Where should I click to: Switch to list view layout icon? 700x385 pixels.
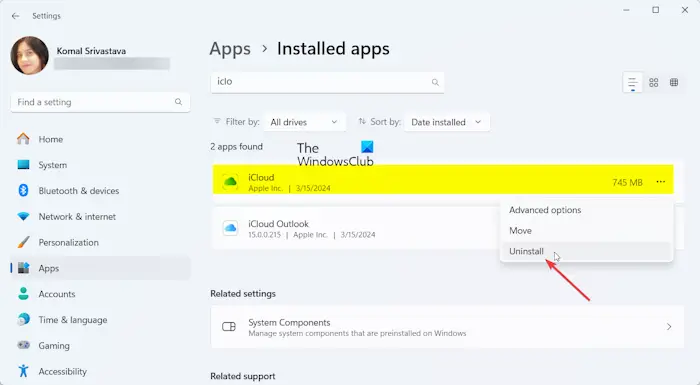(x=633, y=83)
